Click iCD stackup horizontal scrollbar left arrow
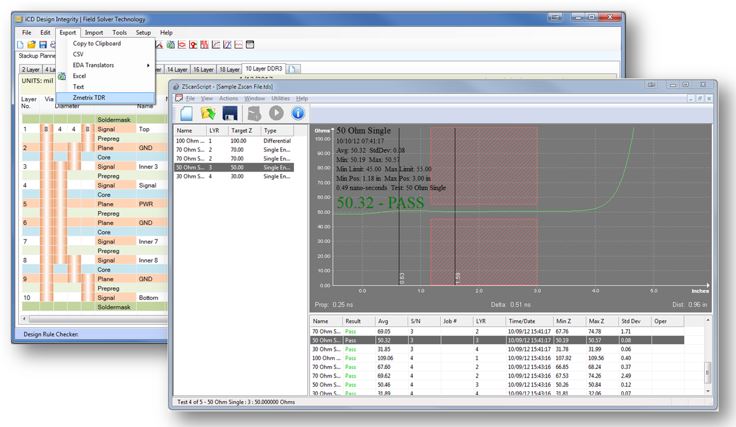This screenshot has width=736, height=427. (x=24, y=319)
